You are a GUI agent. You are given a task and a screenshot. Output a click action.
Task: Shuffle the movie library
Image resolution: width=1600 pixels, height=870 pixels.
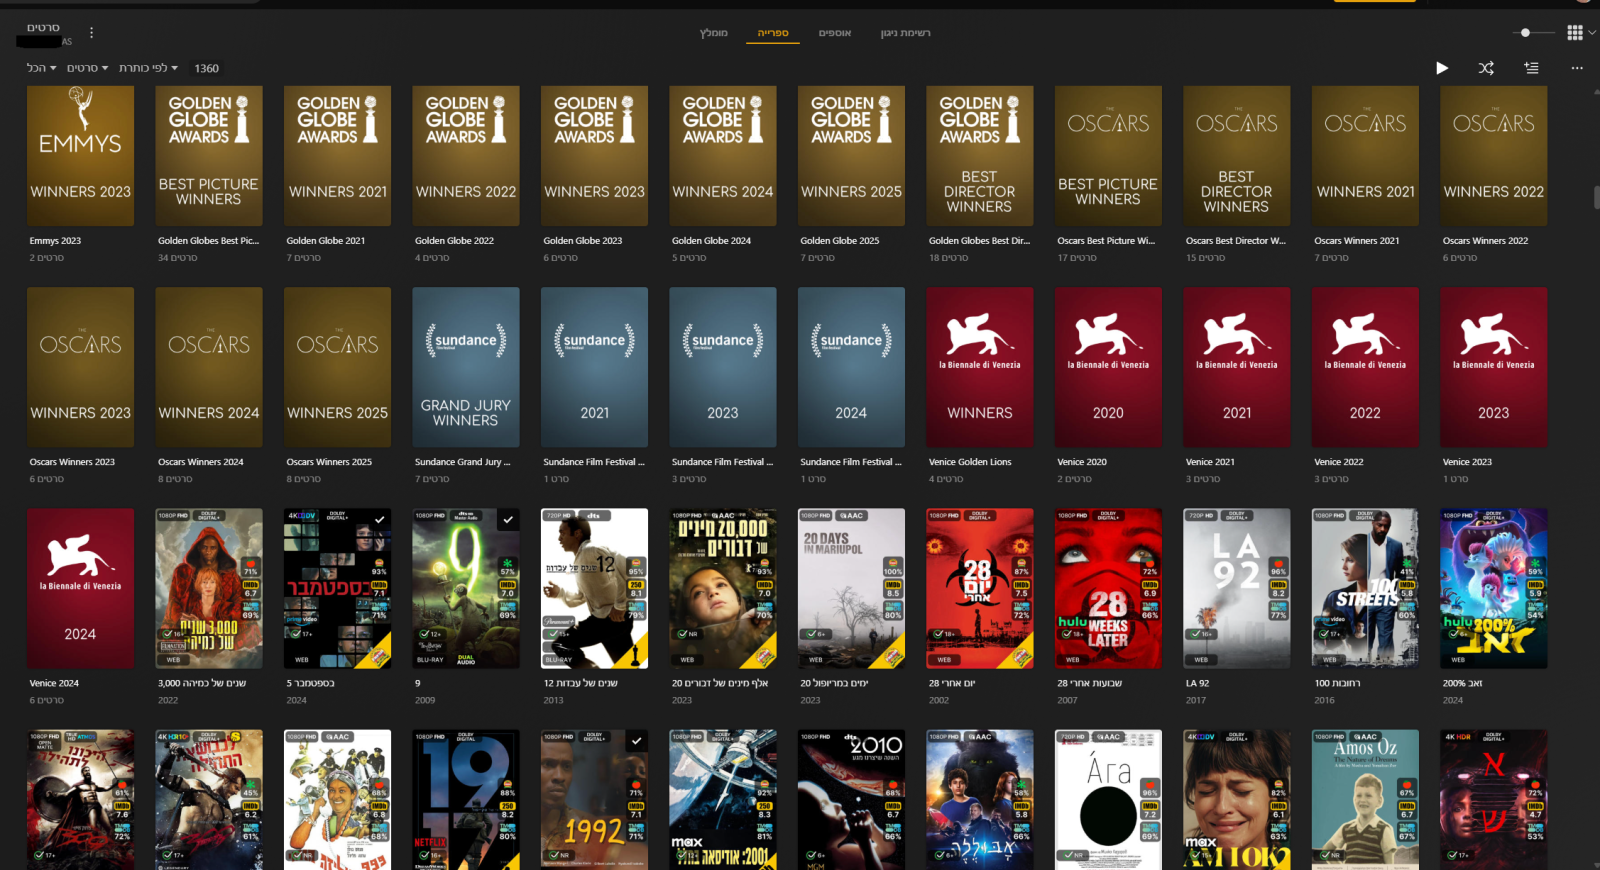[1486, 68]
